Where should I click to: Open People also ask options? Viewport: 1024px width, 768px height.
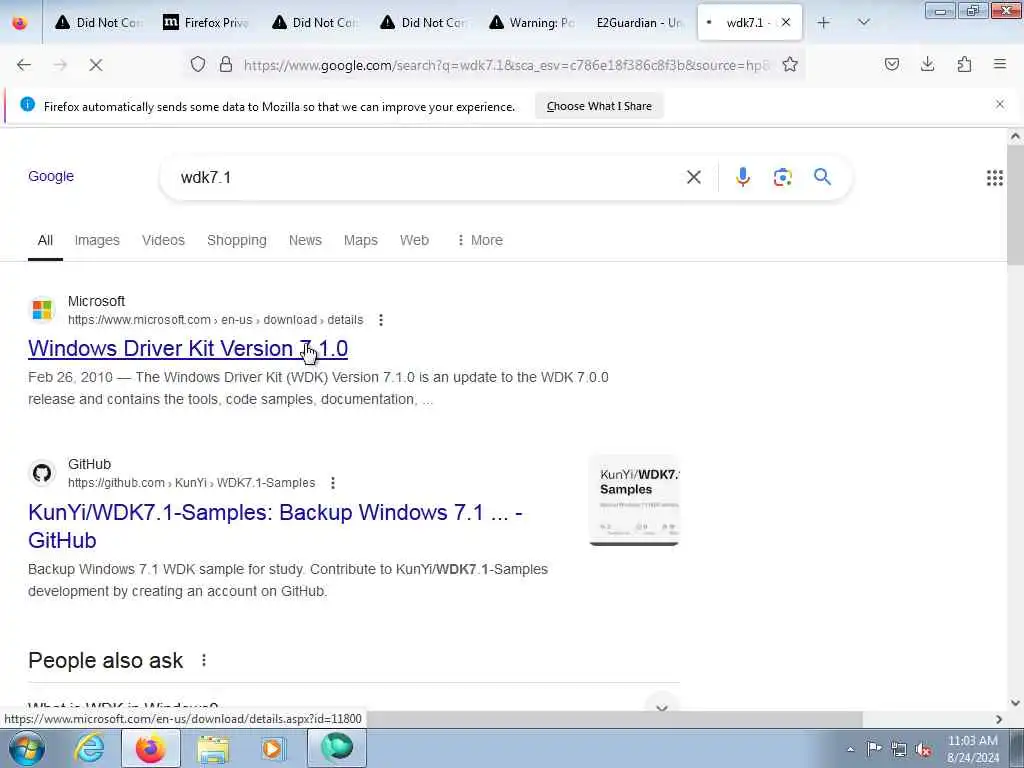[x=204, y=660]
